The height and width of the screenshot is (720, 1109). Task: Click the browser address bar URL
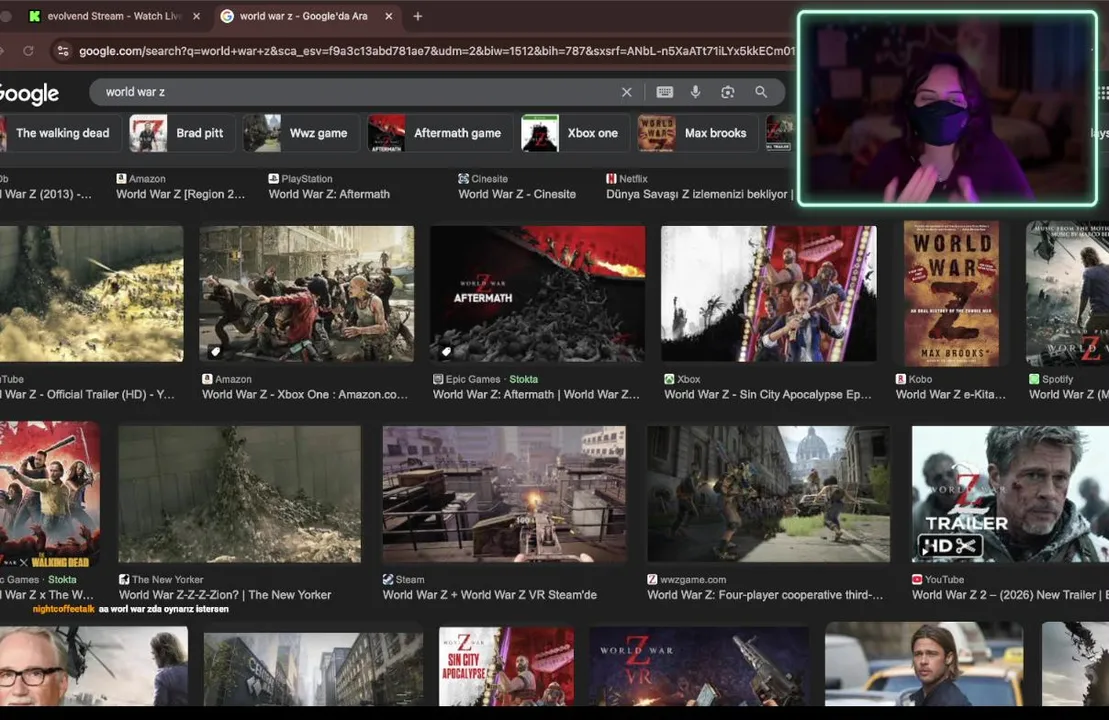(x=436, y=51)
